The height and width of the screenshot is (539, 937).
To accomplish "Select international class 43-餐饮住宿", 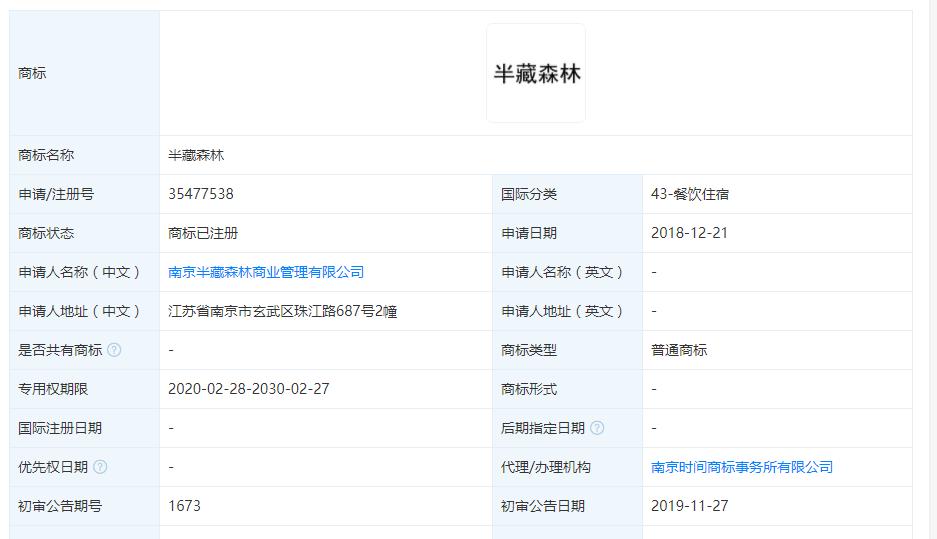I will click(690, 194).
